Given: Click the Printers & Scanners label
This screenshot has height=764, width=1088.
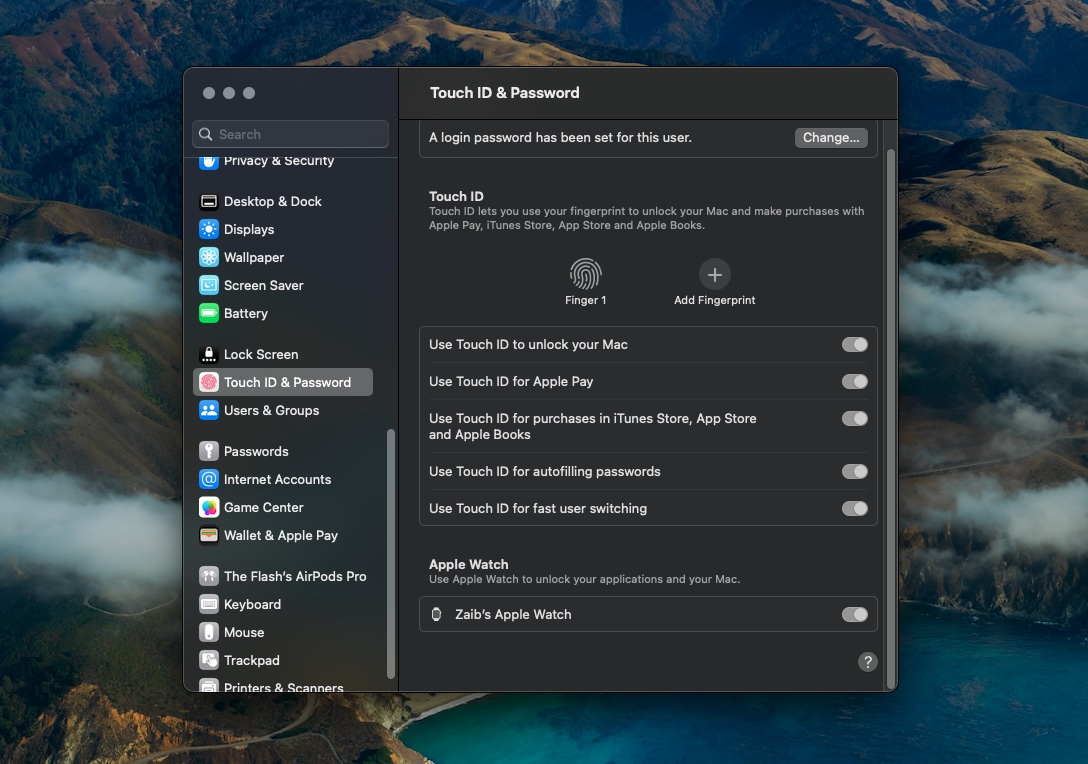Looking at the screenshot, I should pos(284,687).
